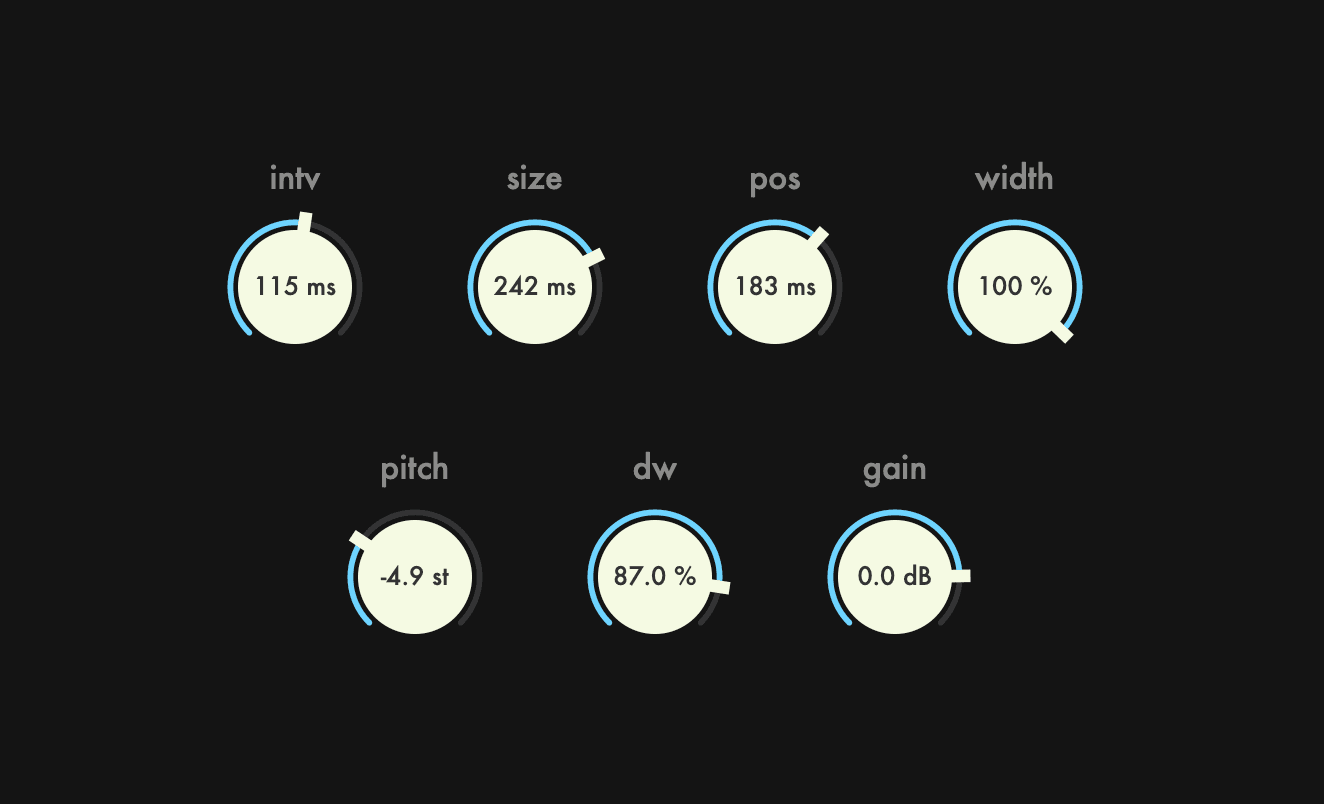Click the width knob at 100 %
The width and height of the screenshot is (1324, 804).
(1015, 286)
